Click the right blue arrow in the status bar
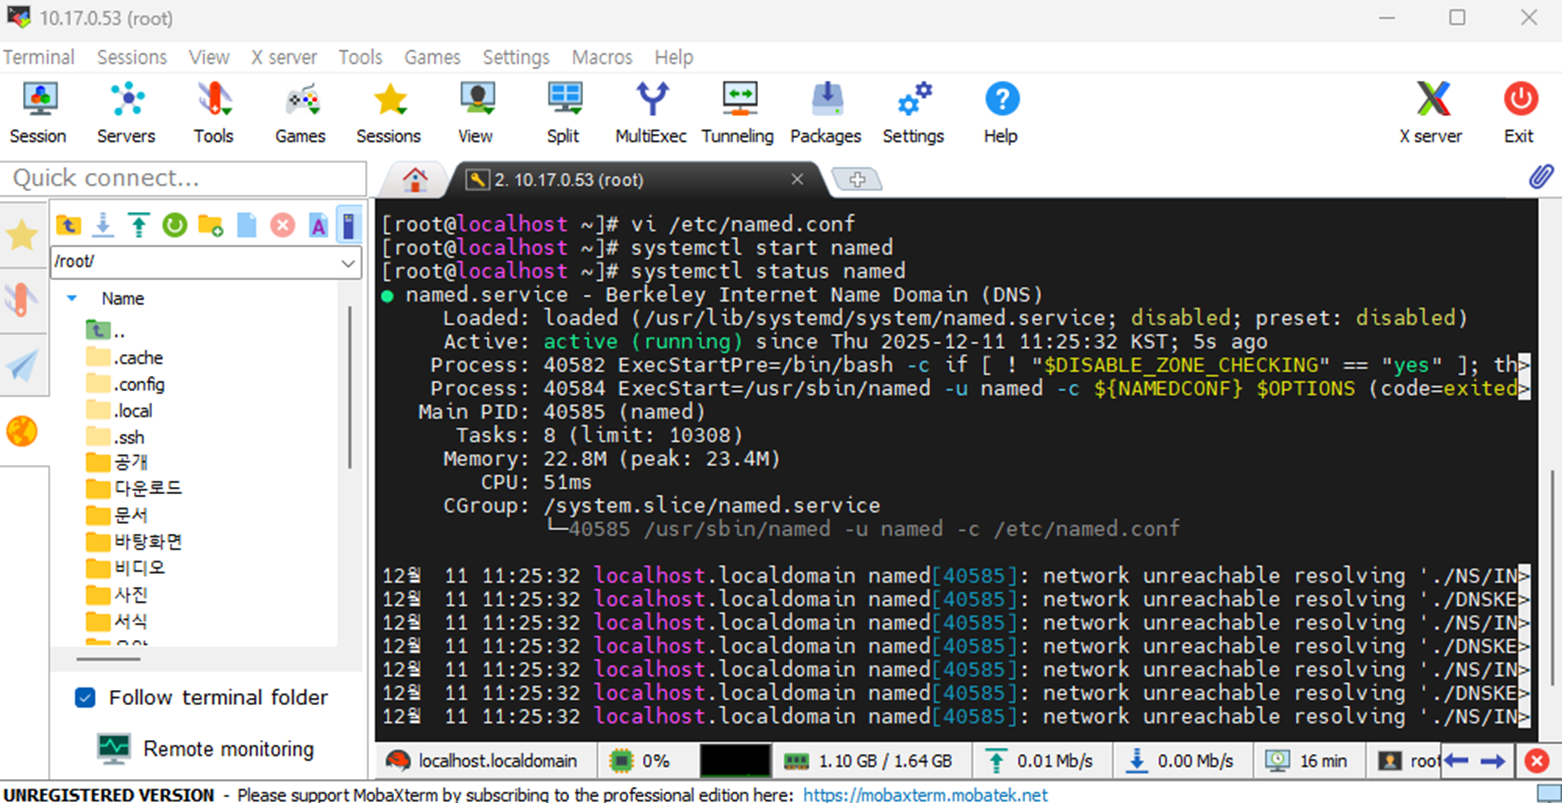Viewport: 1562px width, 803px height. [1493, 761]
